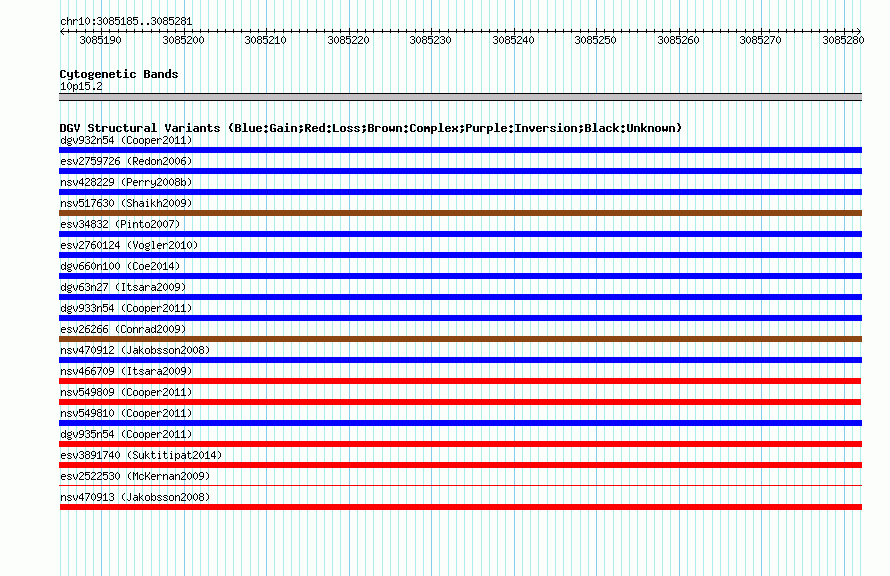The height and width of the screenshot is (576, 890).
Task: Click the red bar under nsv549809
Action: pos(460,402)
